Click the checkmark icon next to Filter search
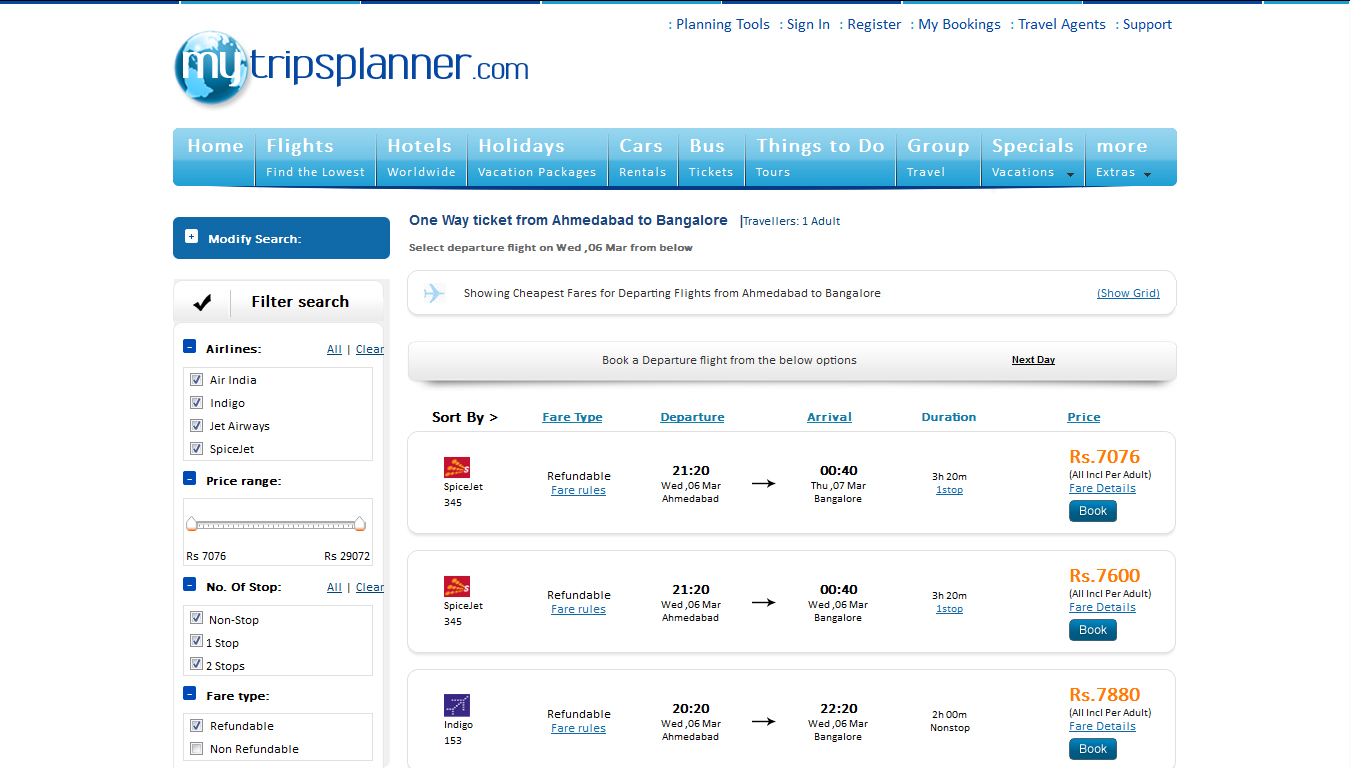The height and width of the screenshot is (768, 1350). click(202, 302)
